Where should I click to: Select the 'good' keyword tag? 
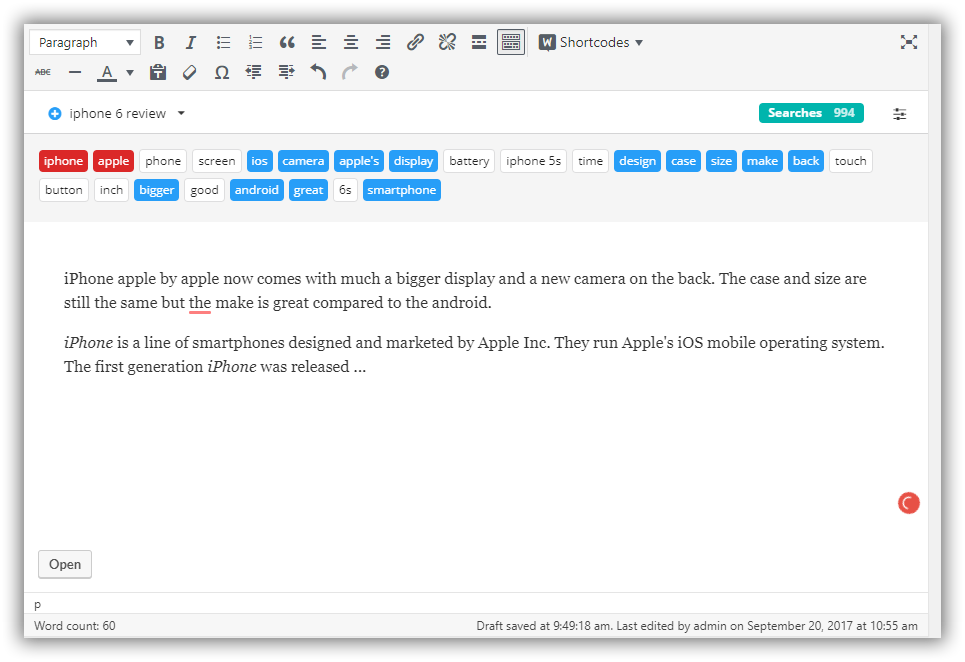(x=204, y=190)
